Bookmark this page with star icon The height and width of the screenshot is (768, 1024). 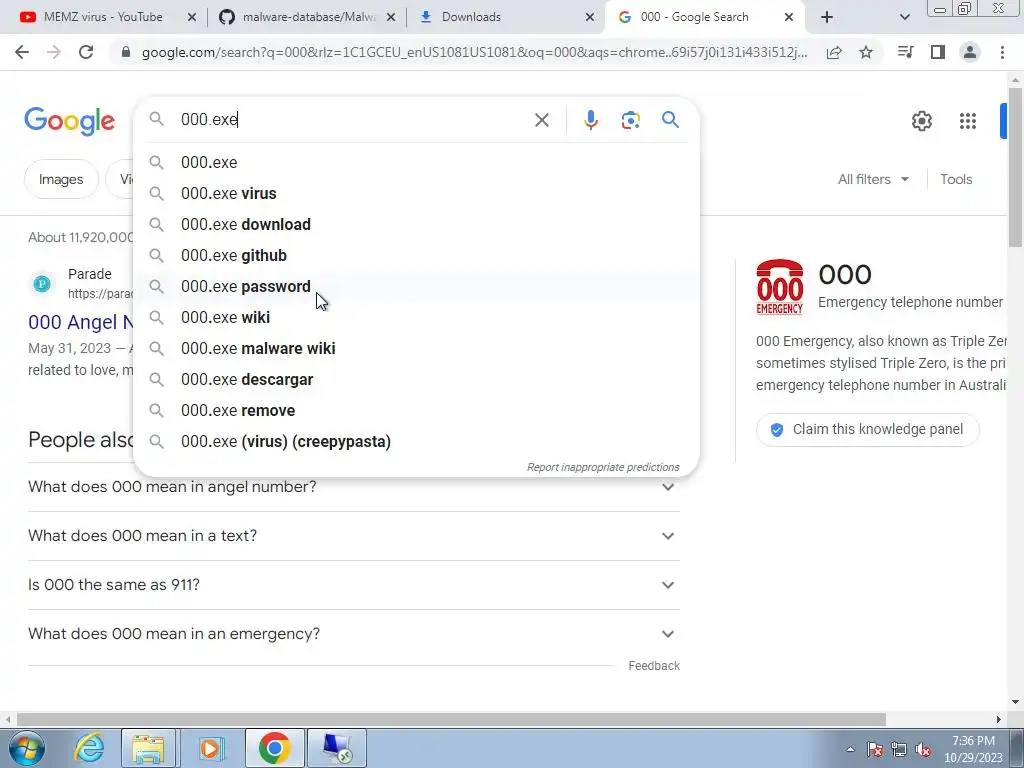point(866,52)
